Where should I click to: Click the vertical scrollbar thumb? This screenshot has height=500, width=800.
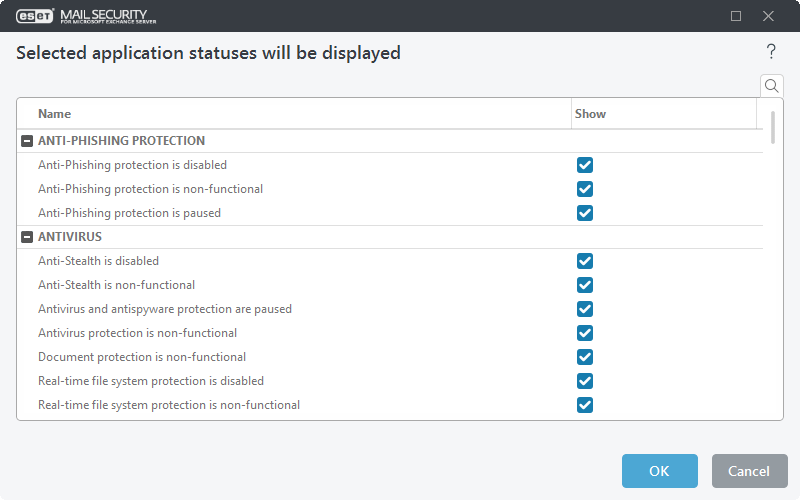[773, 127]
